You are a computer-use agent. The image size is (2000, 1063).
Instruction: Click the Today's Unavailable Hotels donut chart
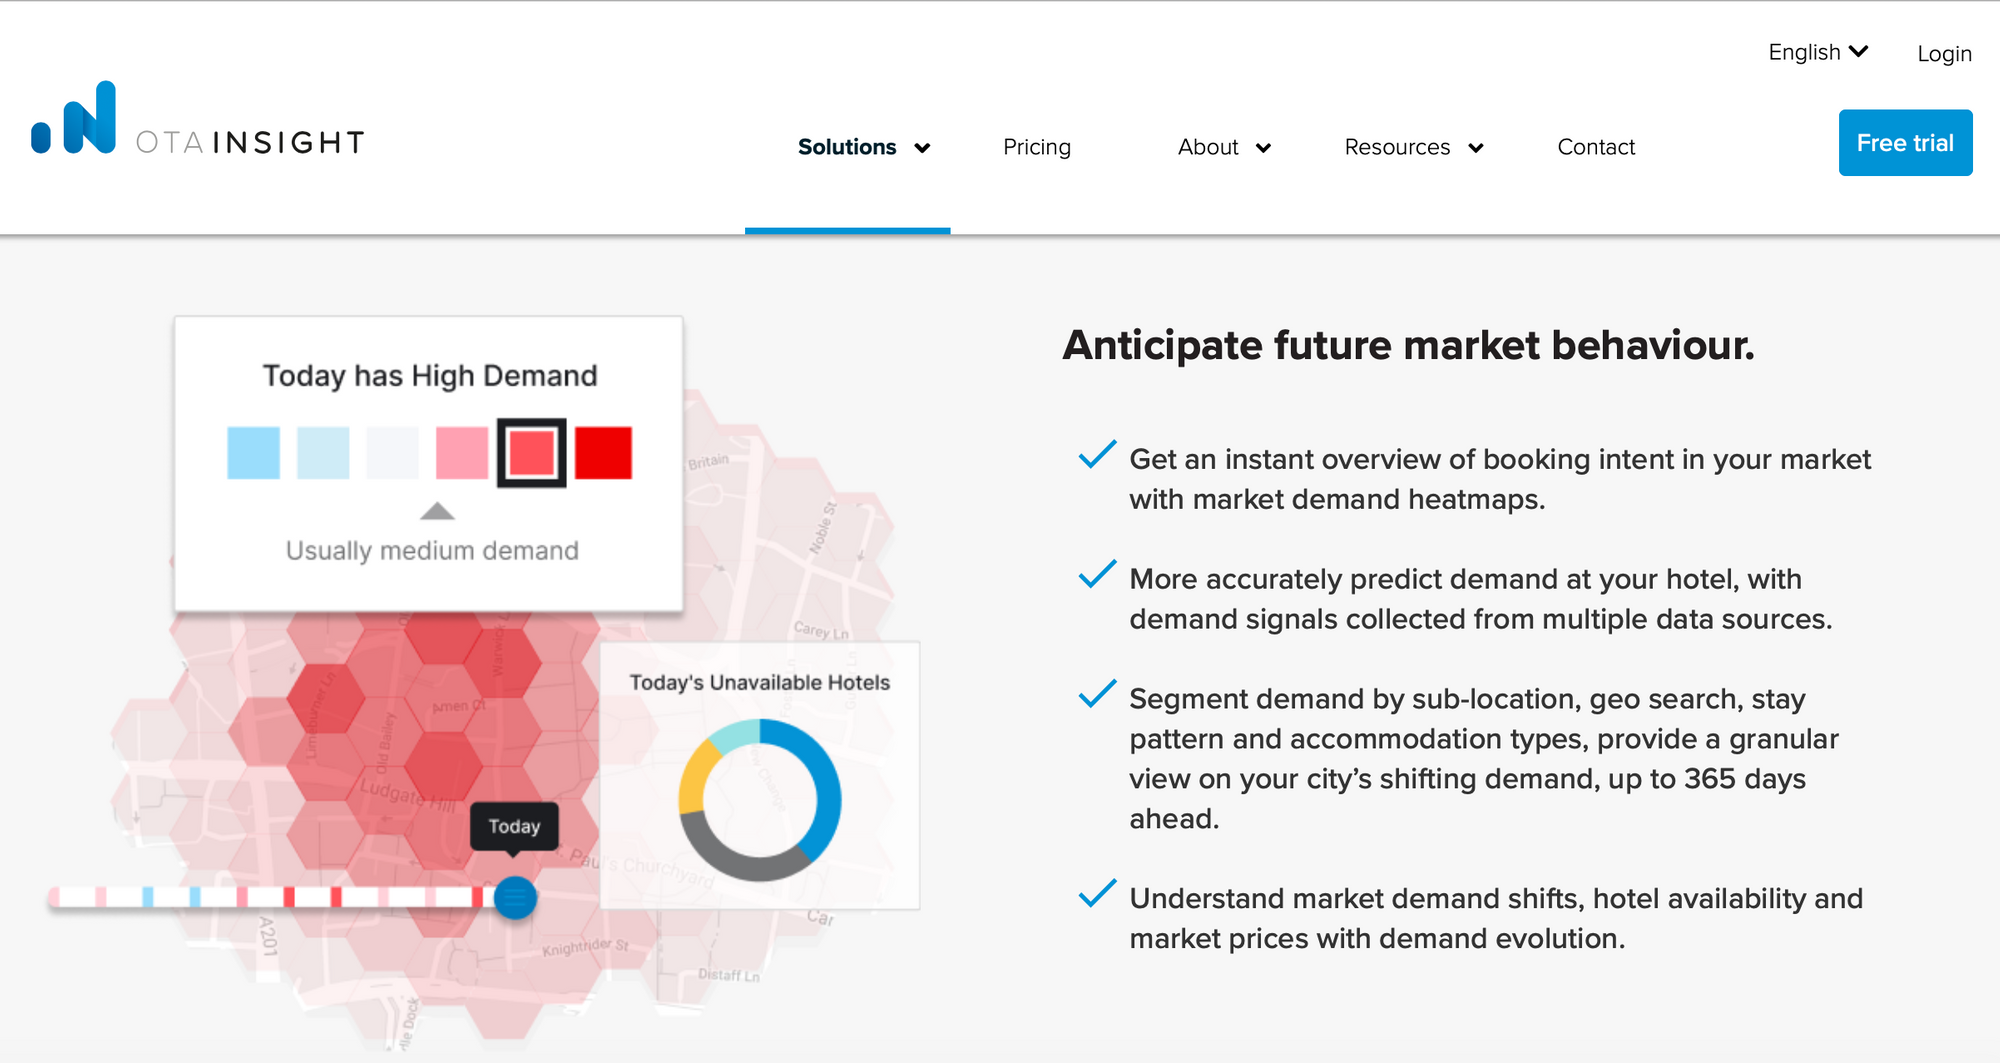tap(760, 800)
